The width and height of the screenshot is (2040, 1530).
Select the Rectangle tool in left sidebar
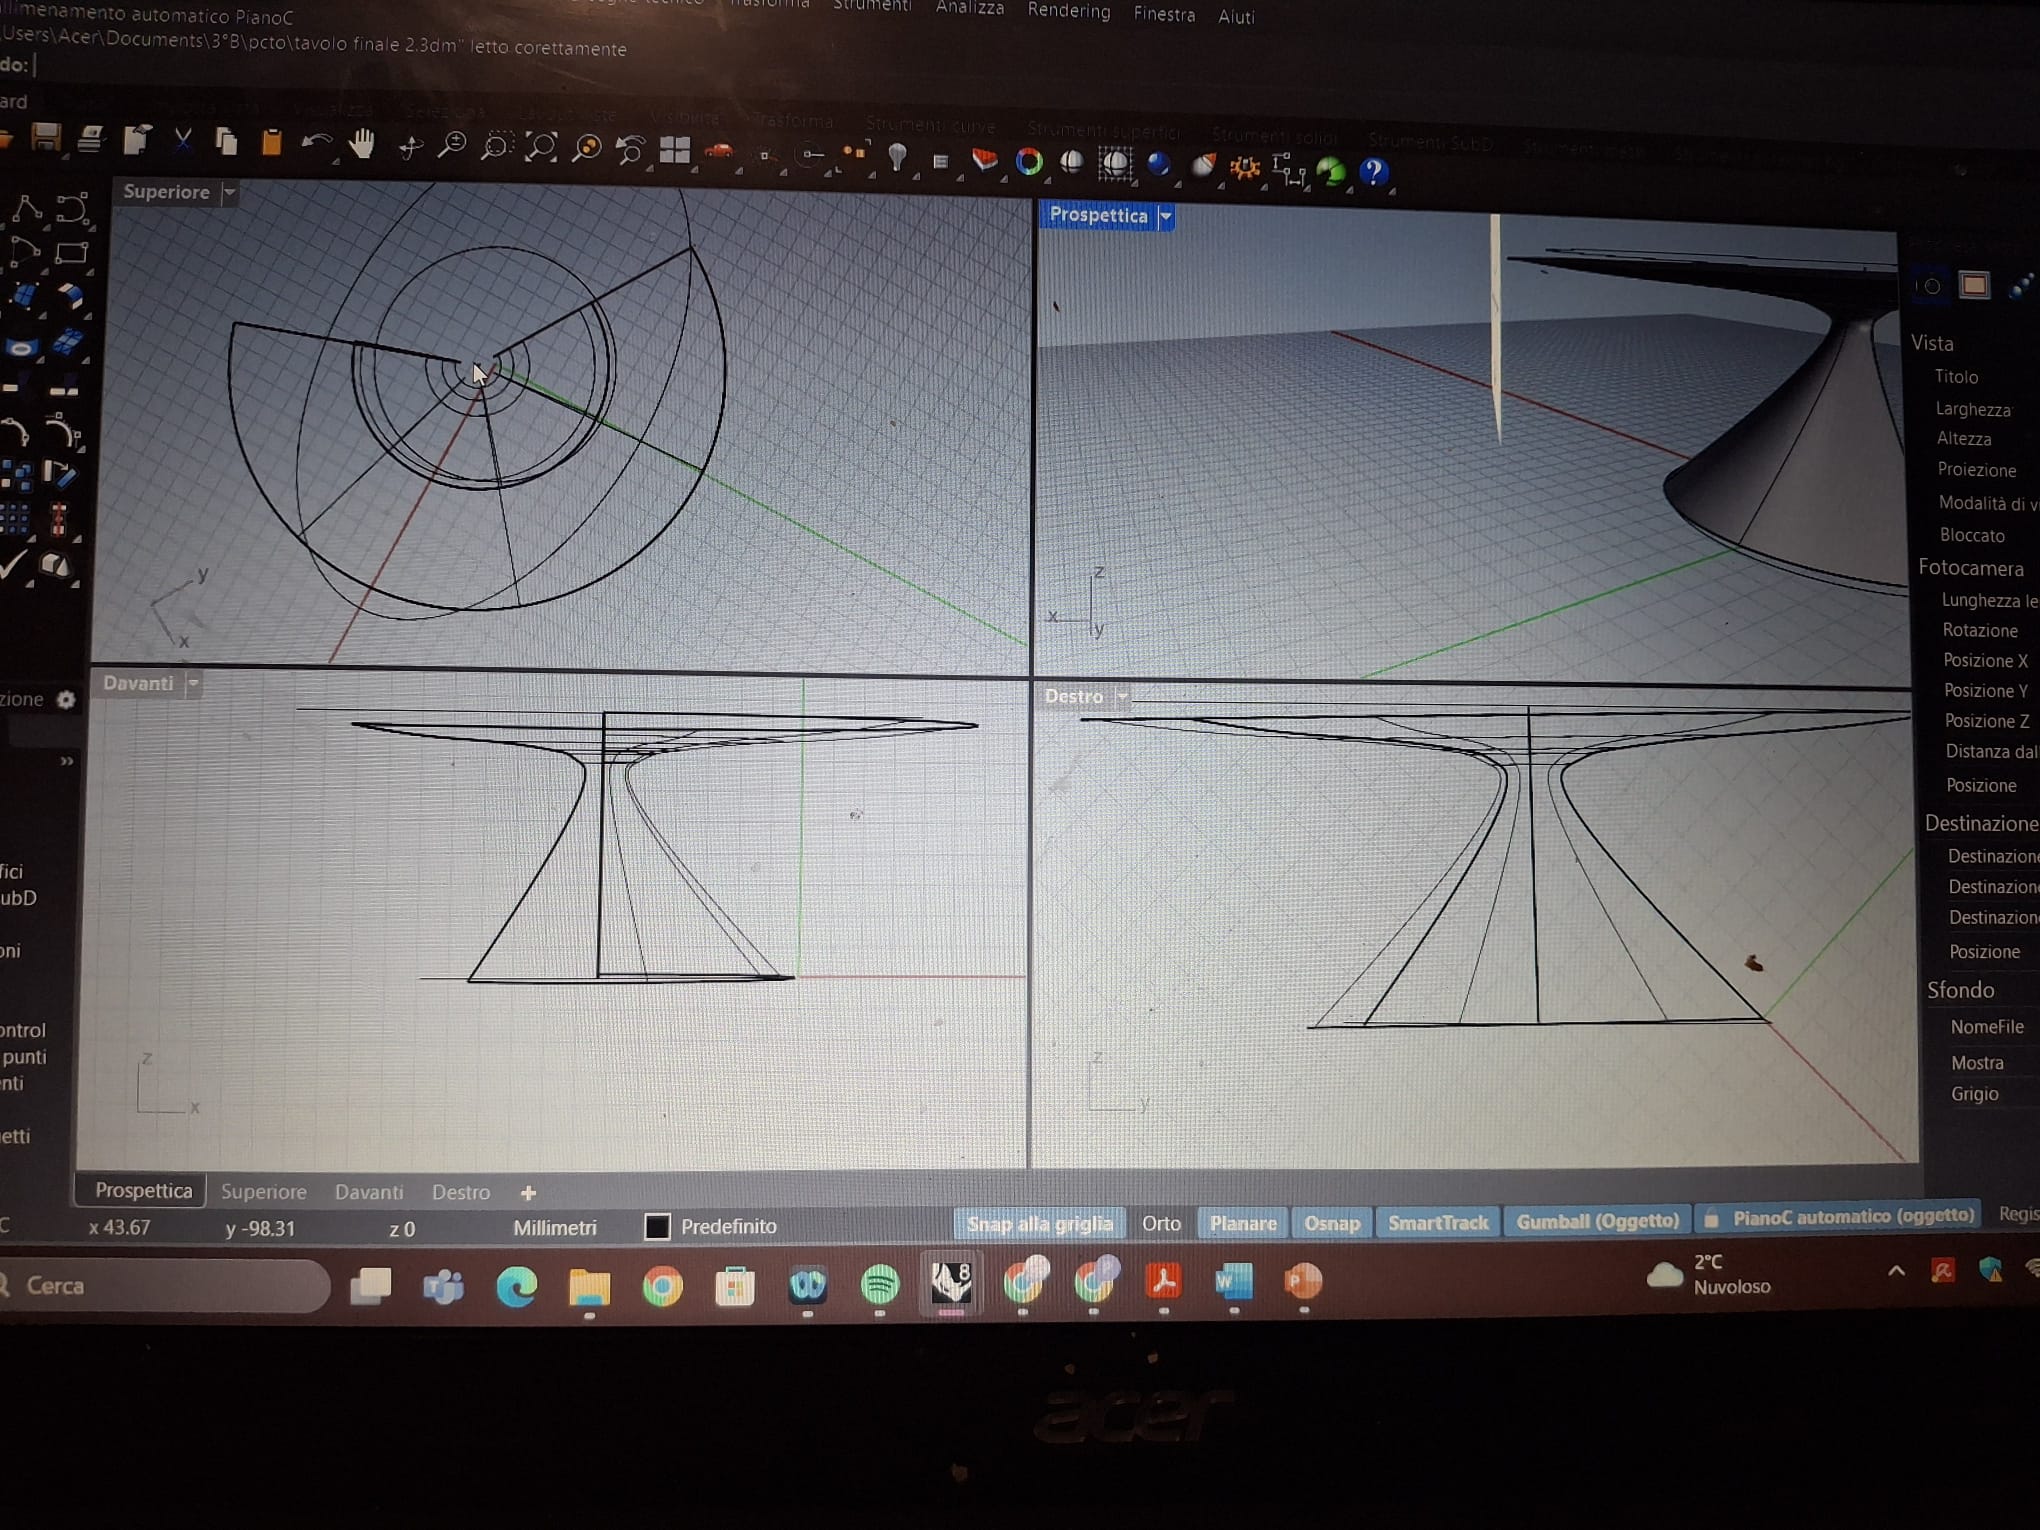(x=72, y=252)
